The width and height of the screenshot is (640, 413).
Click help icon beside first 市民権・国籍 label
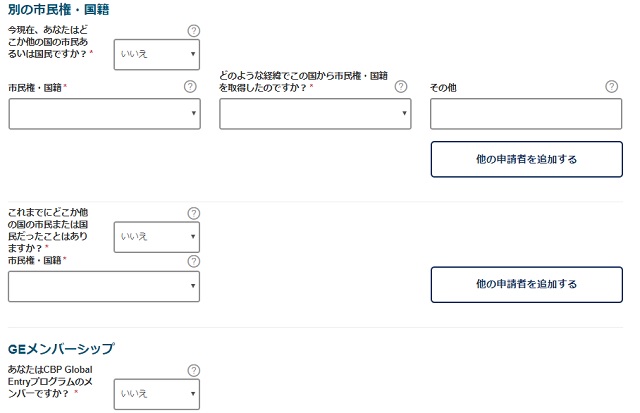click(x=190, y=87)
